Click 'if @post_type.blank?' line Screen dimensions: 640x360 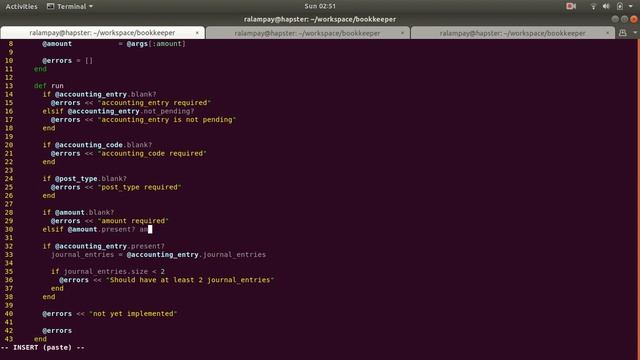84,179
